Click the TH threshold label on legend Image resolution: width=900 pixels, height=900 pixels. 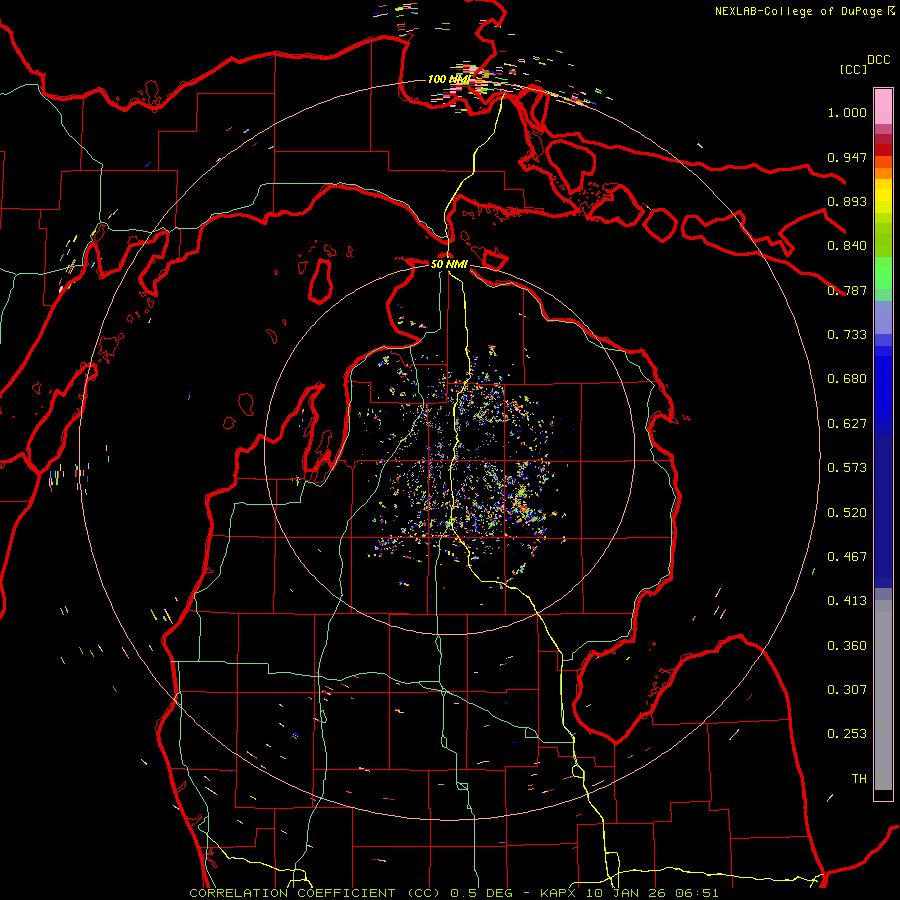point(859,779)
